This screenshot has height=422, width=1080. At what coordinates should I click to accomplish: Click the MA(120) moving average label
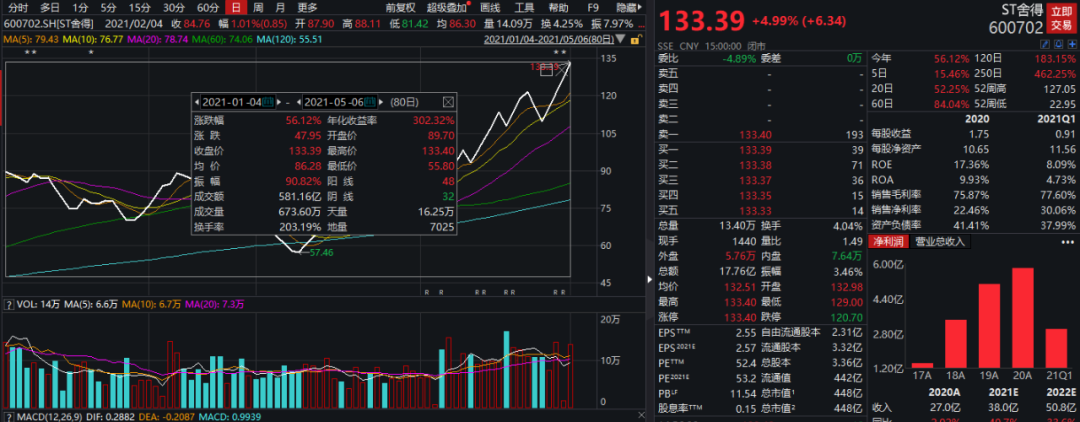coord(289,39)
